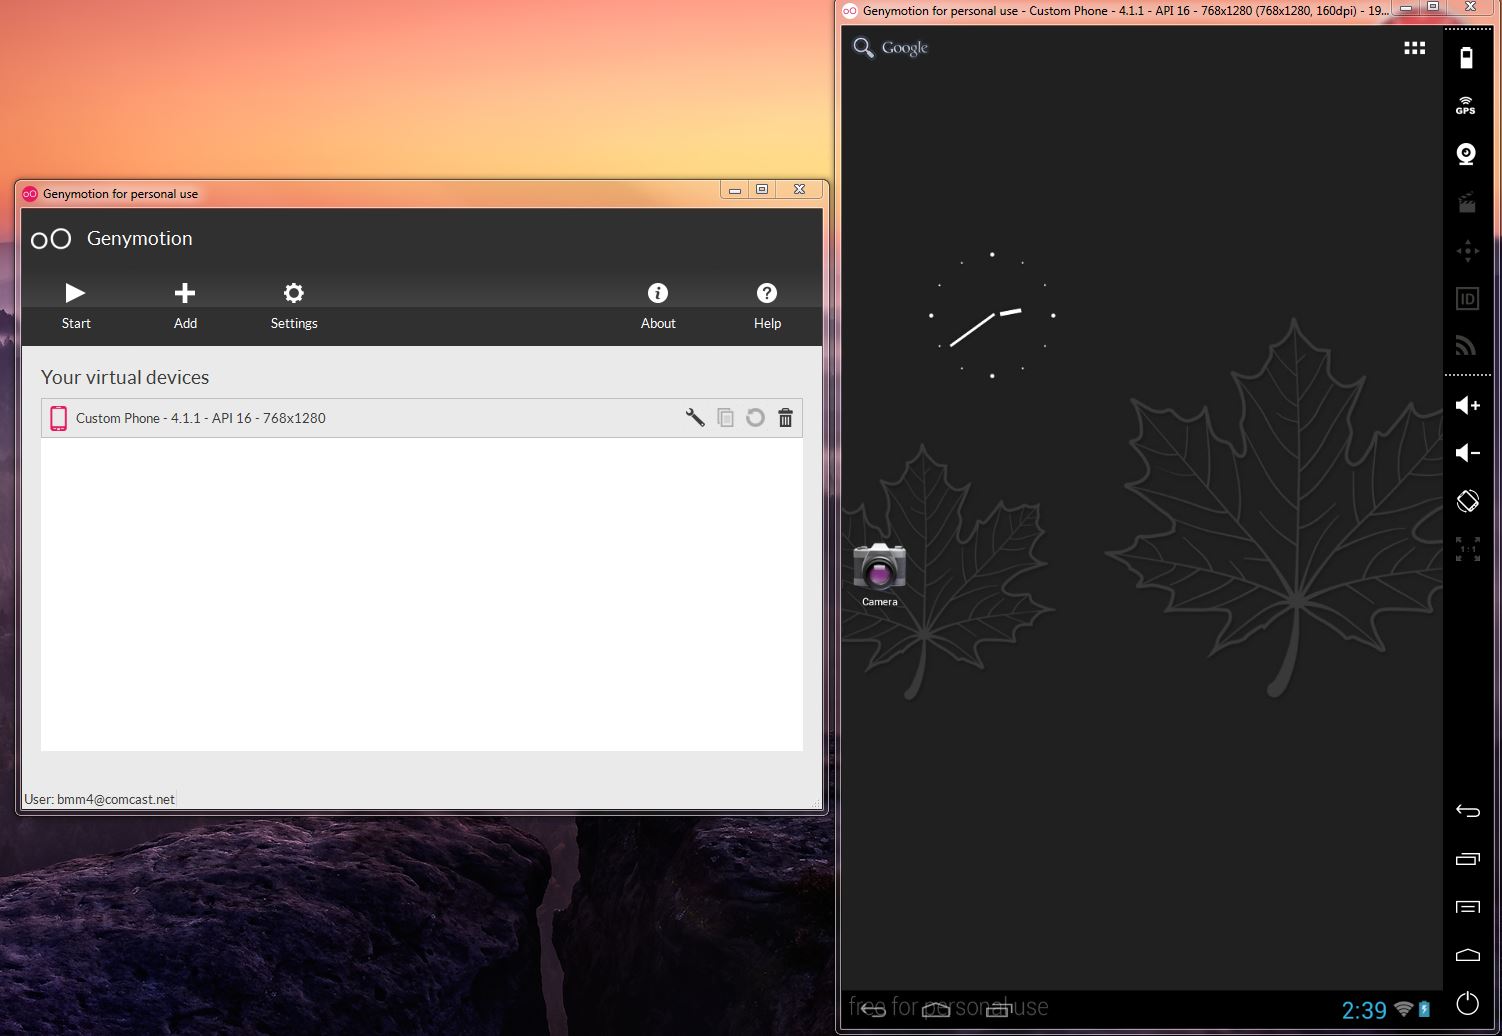1502x1036 pixels.
Task: Open the Help menu
Action: click(767, 304)
